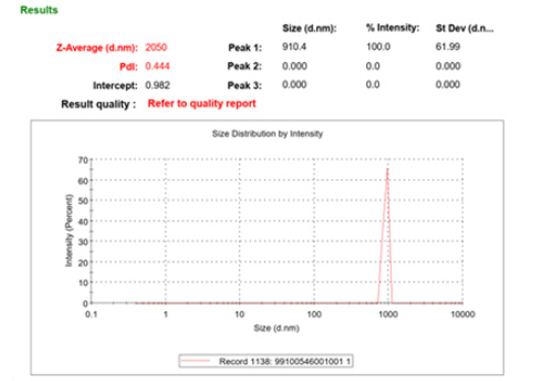Screen dimensions: 536x381
Task: Click the y-axis tick label 10
Action: pyautogui.click(x=83, y=283)
